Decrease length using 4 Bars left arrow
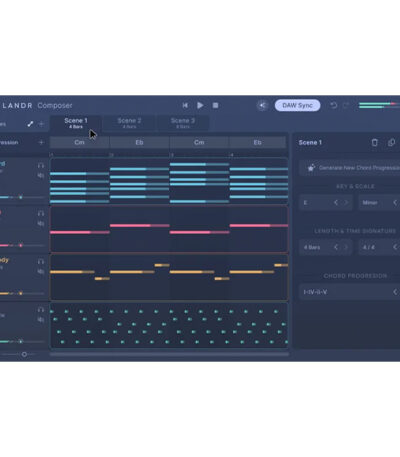The image size is (400, 457). click(x=336, y=247)
